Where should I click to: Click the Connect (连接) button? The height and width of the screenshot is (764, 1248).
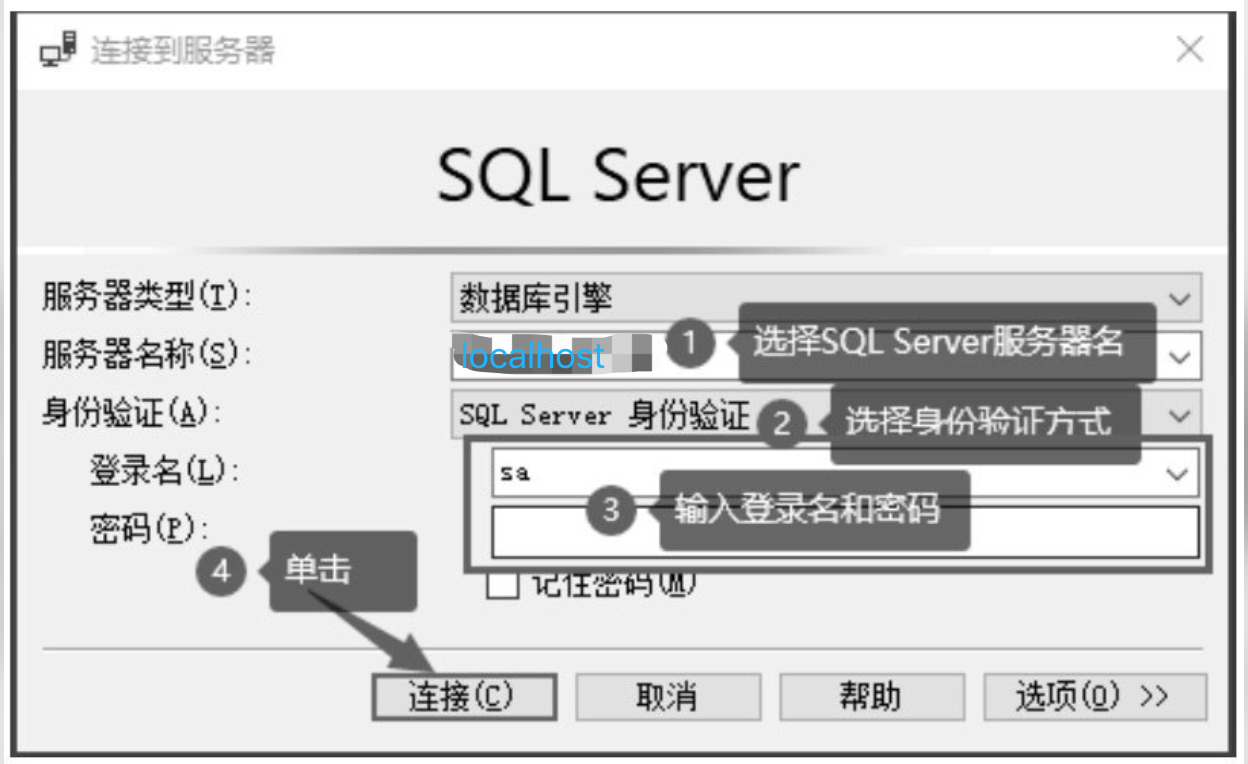(x=464, y=697)
